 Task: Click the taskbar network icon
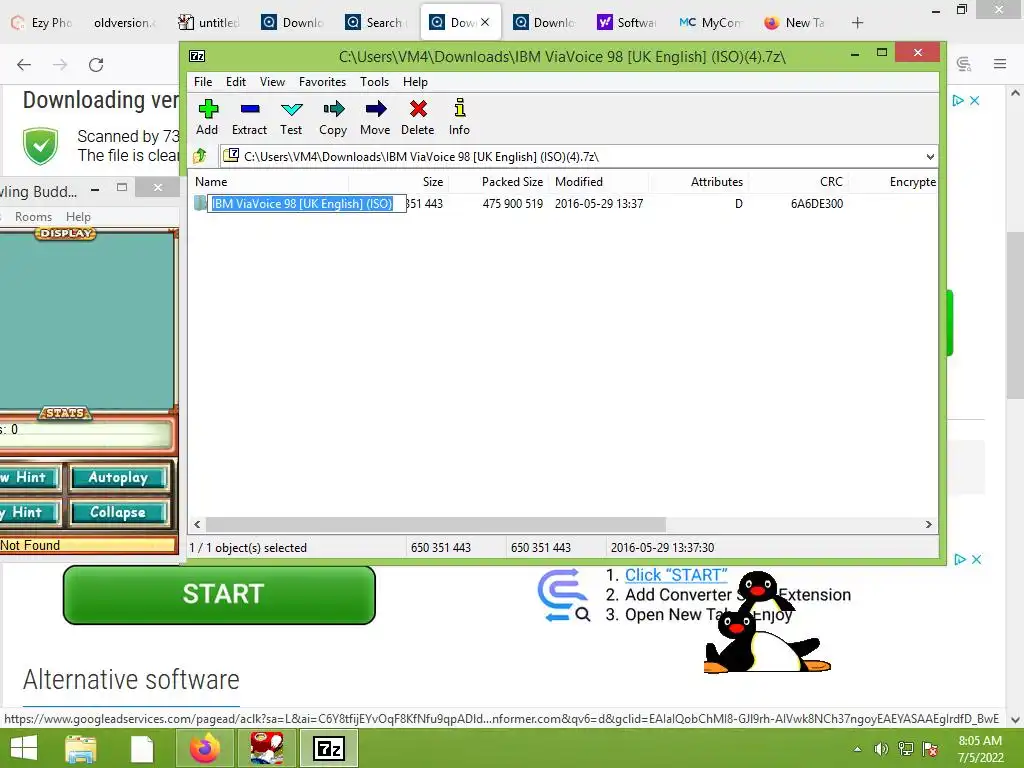tap(906, 749)
